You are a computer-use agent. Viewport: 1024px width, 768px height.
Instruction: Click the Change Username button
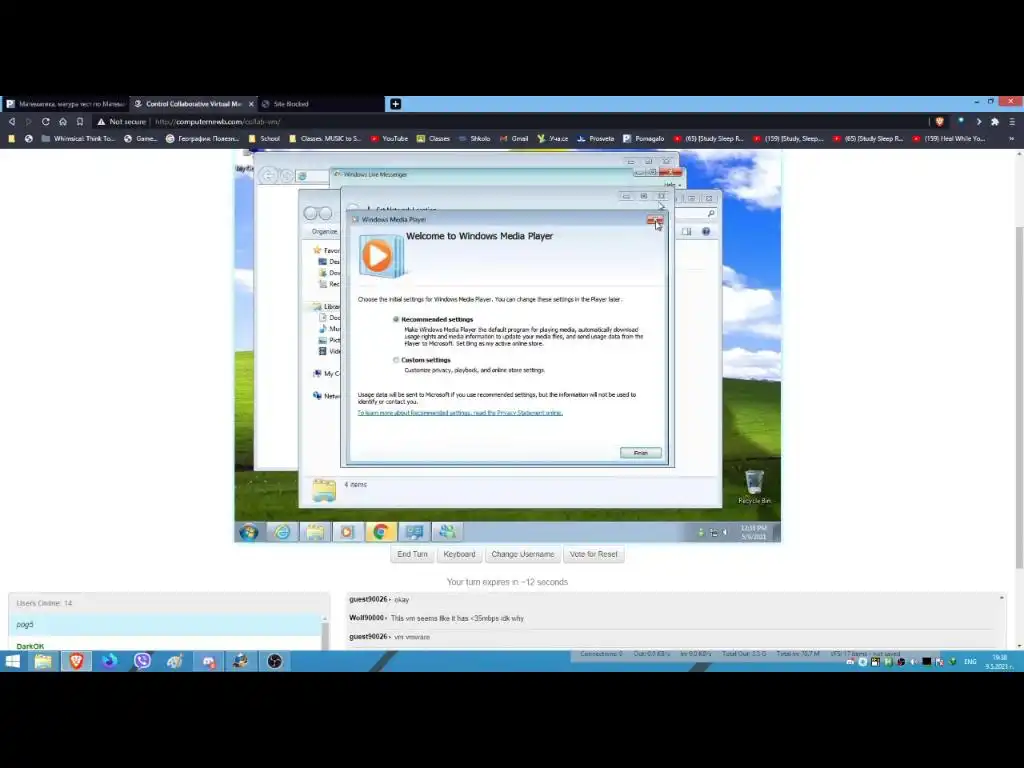point(522,554)
